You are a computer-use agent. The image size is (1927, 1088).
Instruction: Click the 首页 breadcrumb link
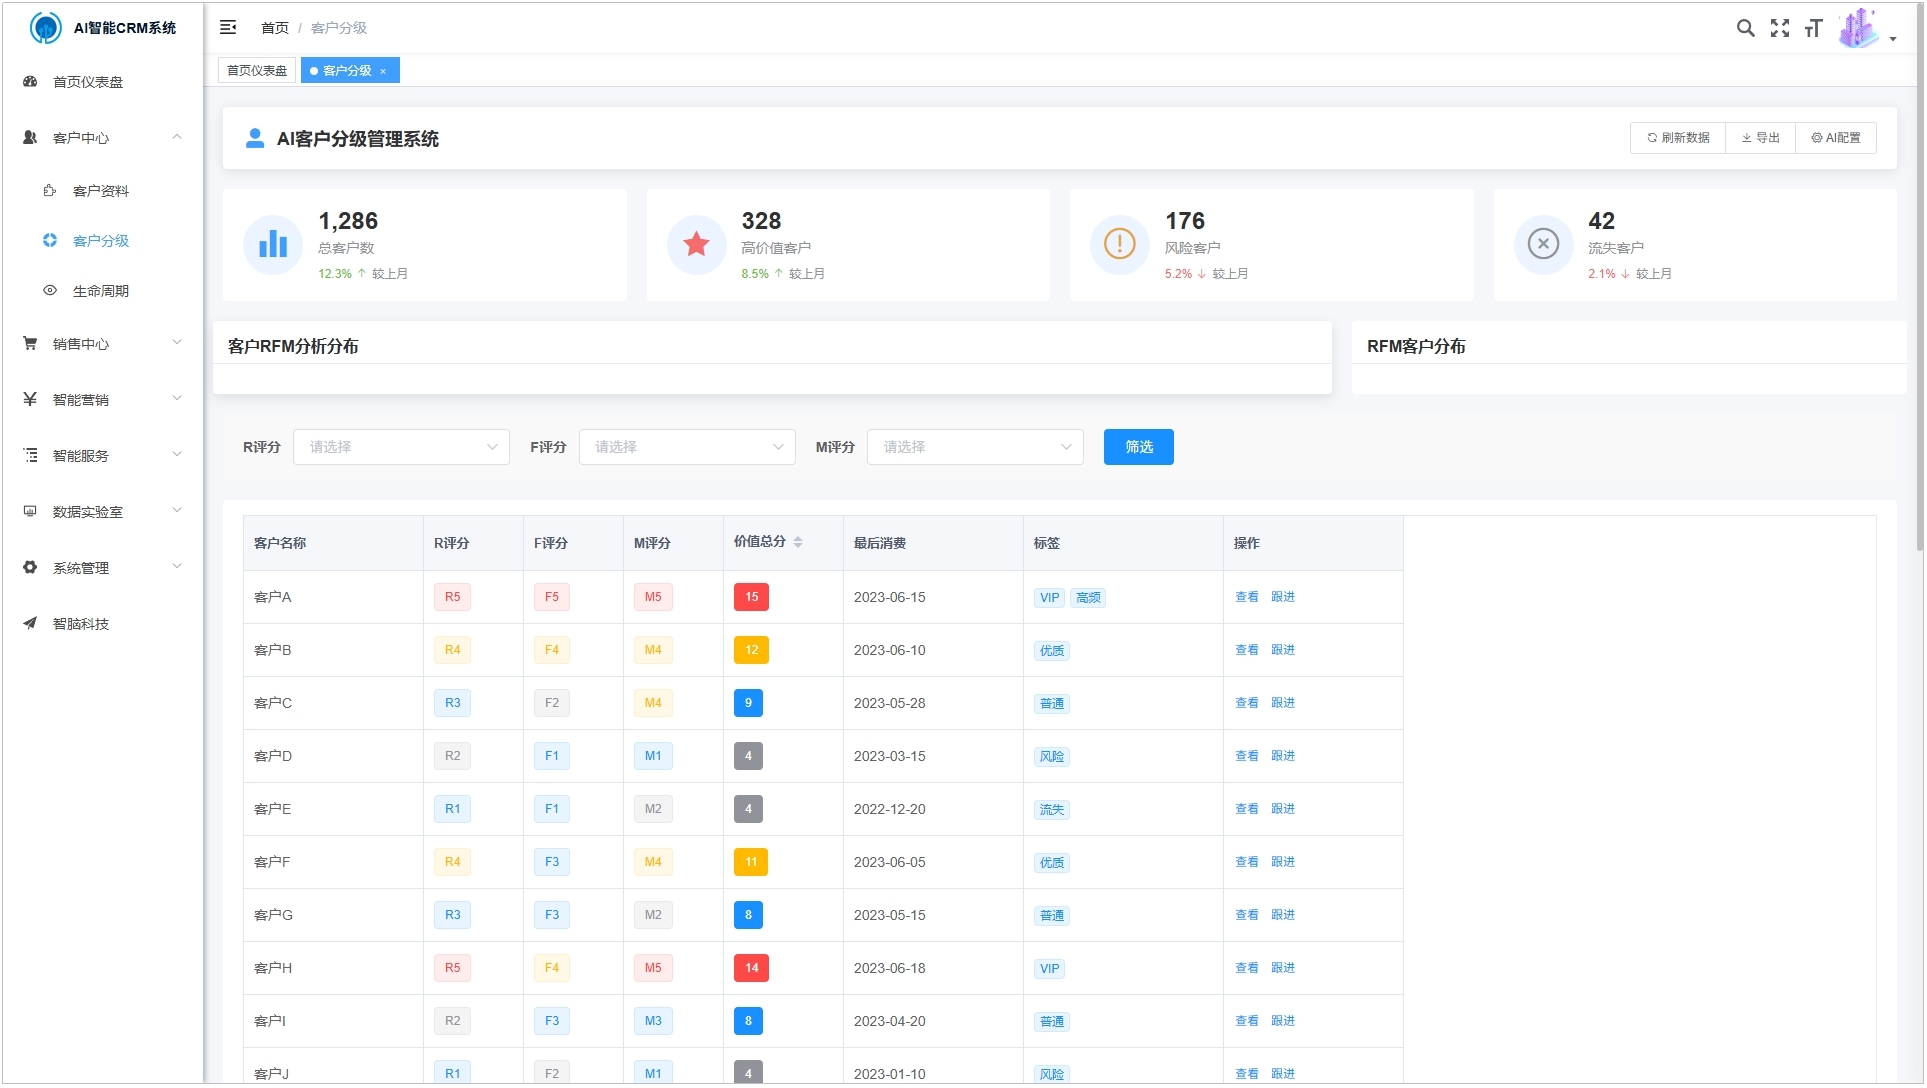[274, 28]
